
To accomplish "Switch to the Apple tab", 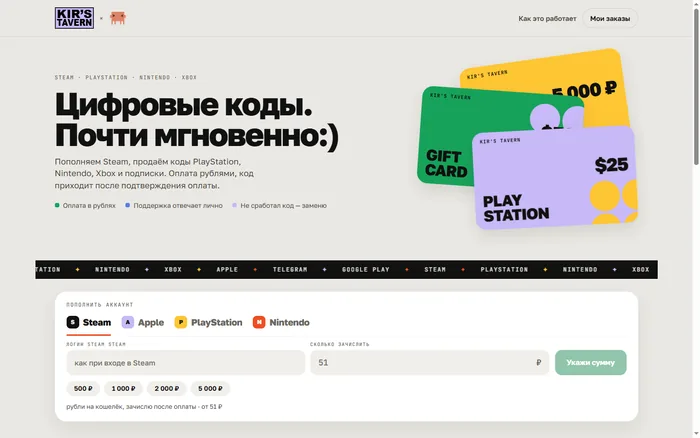I will [x=143, y=322].
